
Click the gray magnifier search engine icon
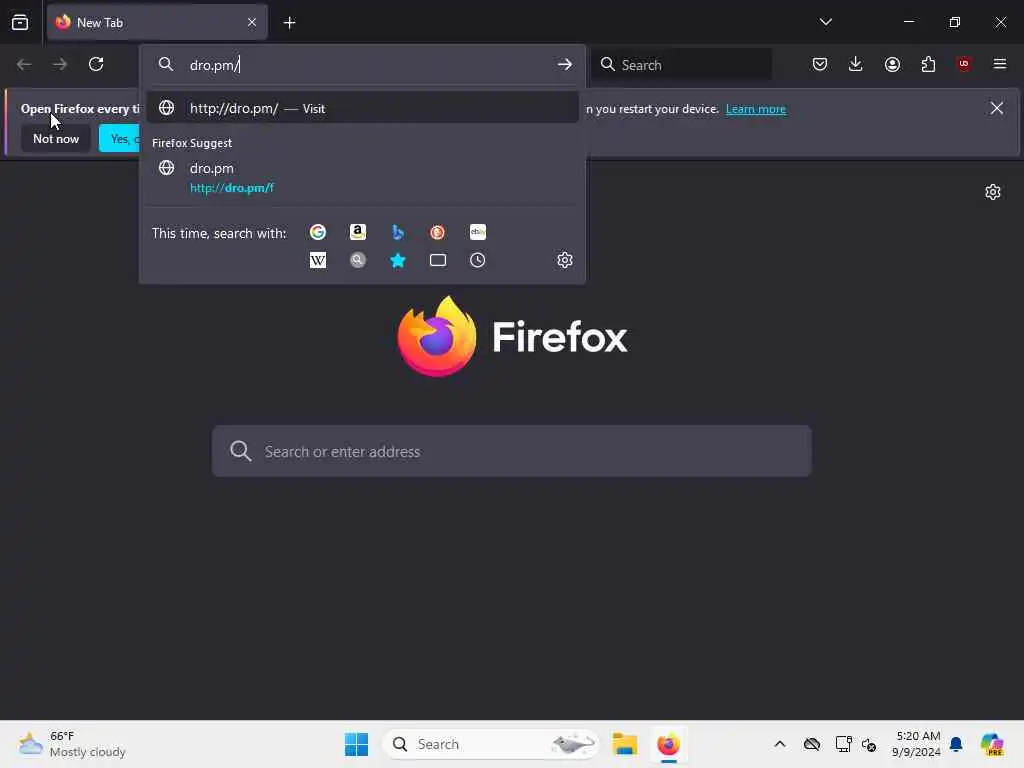358,260
